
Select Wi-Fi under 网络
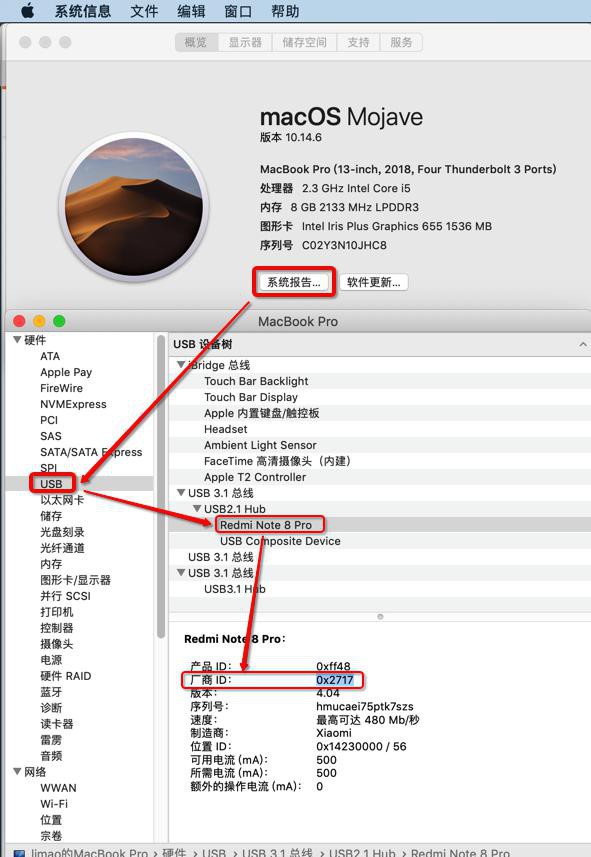click(x=54, y=803)
